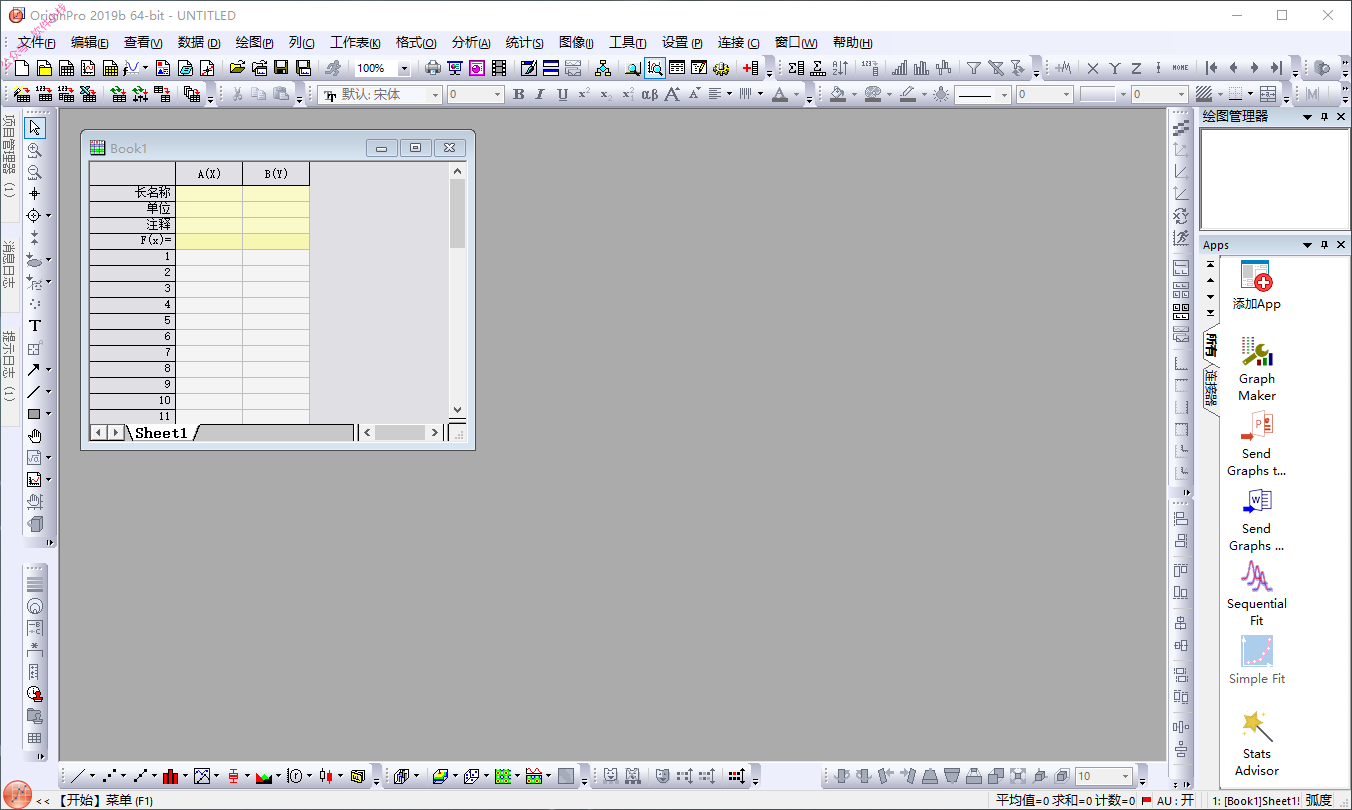The image size is (1352, 810).
Task: Click the Save project floppy icon
Action: 281,68
